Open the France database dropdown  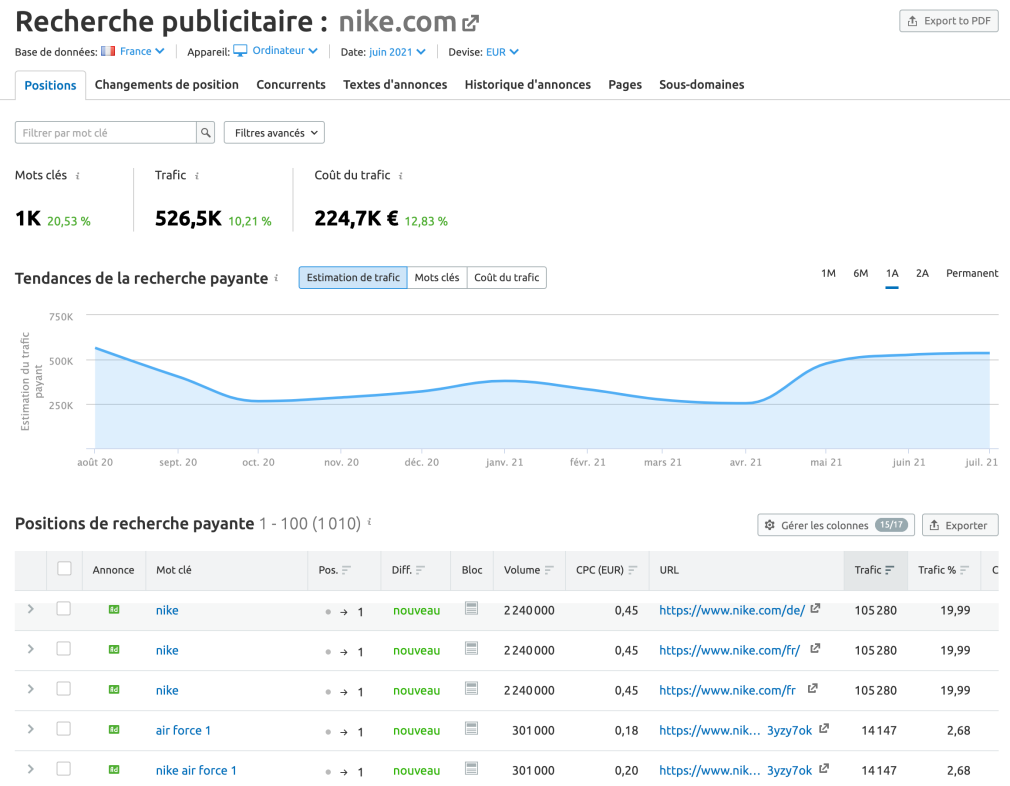142,51
